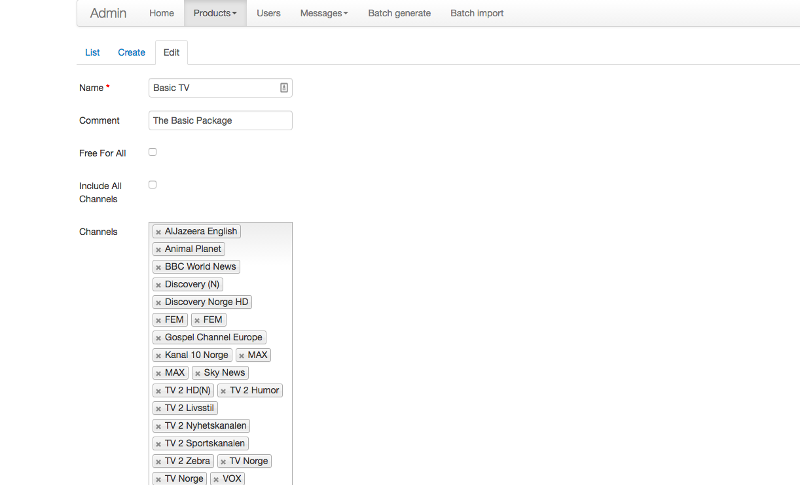Remove the Gospel Channel Europe tag
The image size is (800, 485).
pos(158,338)
